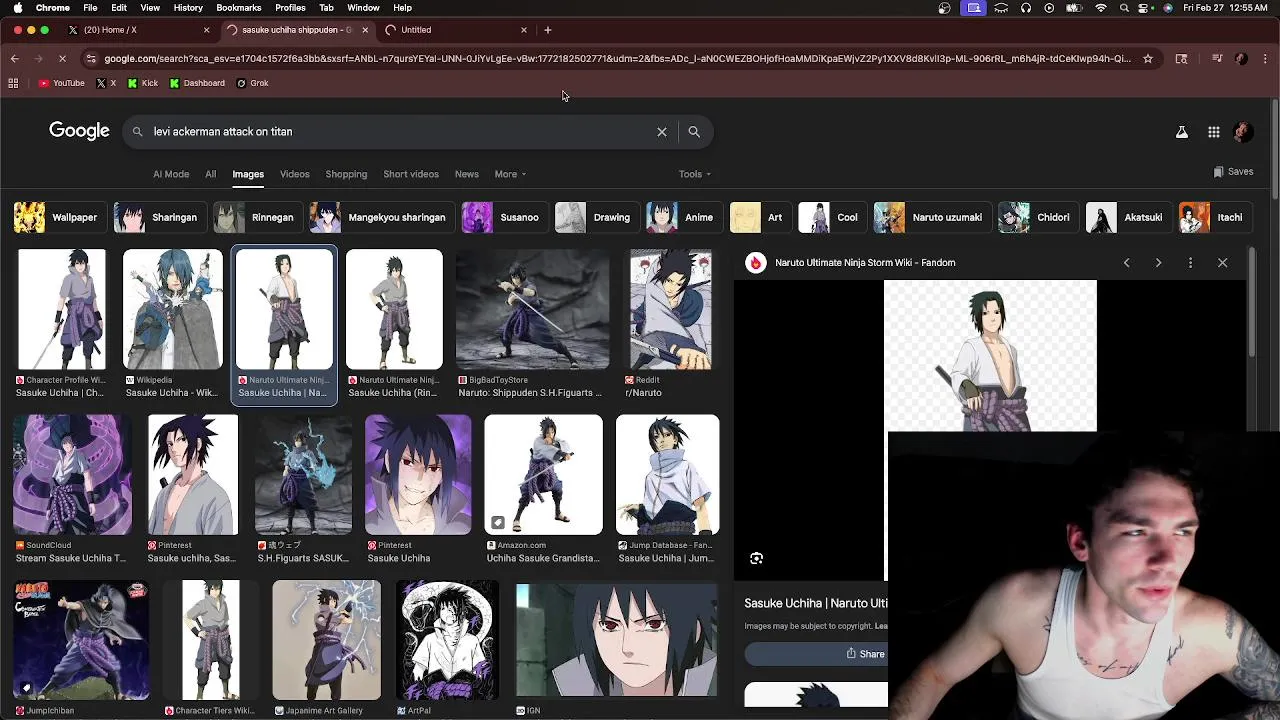Open the apps shortcut in bookmarks bar
The height and width of the screenshot is (720, 1280).
[x=14, y=83]
